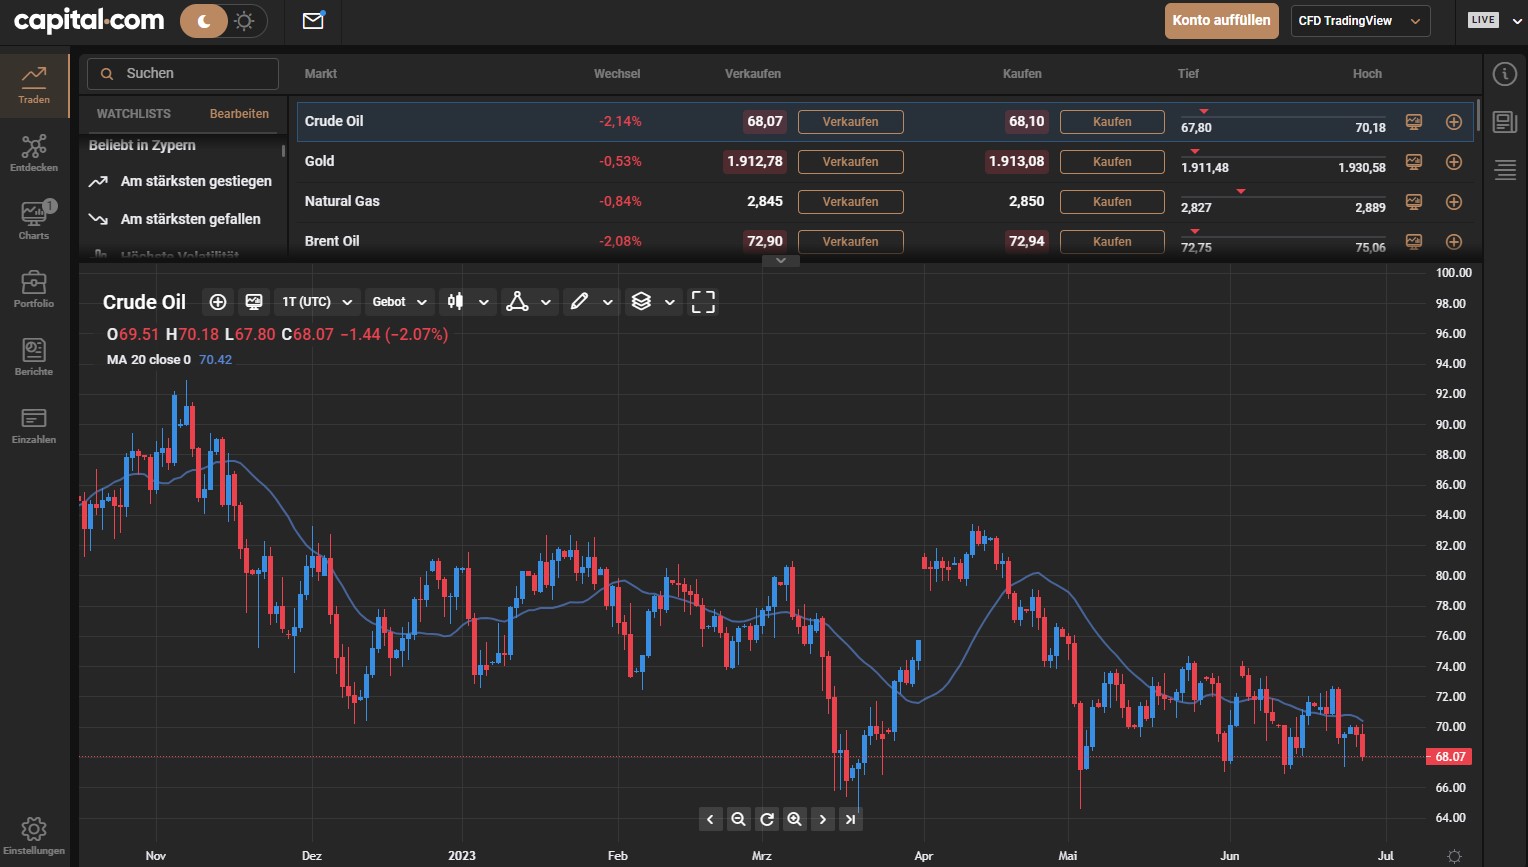The image size is (1528, 867).
Task: Switch to light mode sun icon
Action: 244,20
